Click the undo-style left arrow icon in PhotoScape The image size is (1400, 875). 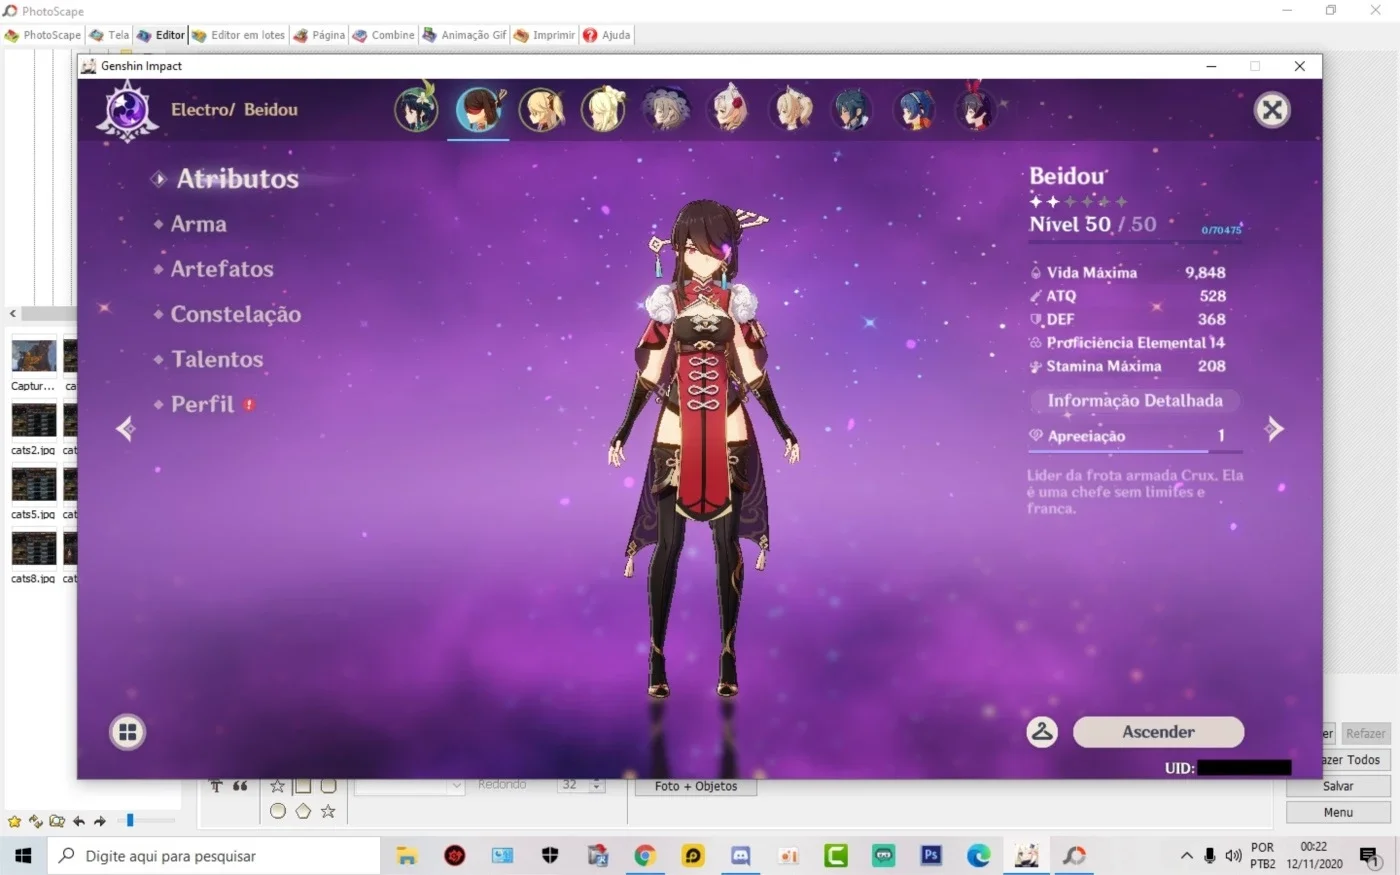pos(78,821)
